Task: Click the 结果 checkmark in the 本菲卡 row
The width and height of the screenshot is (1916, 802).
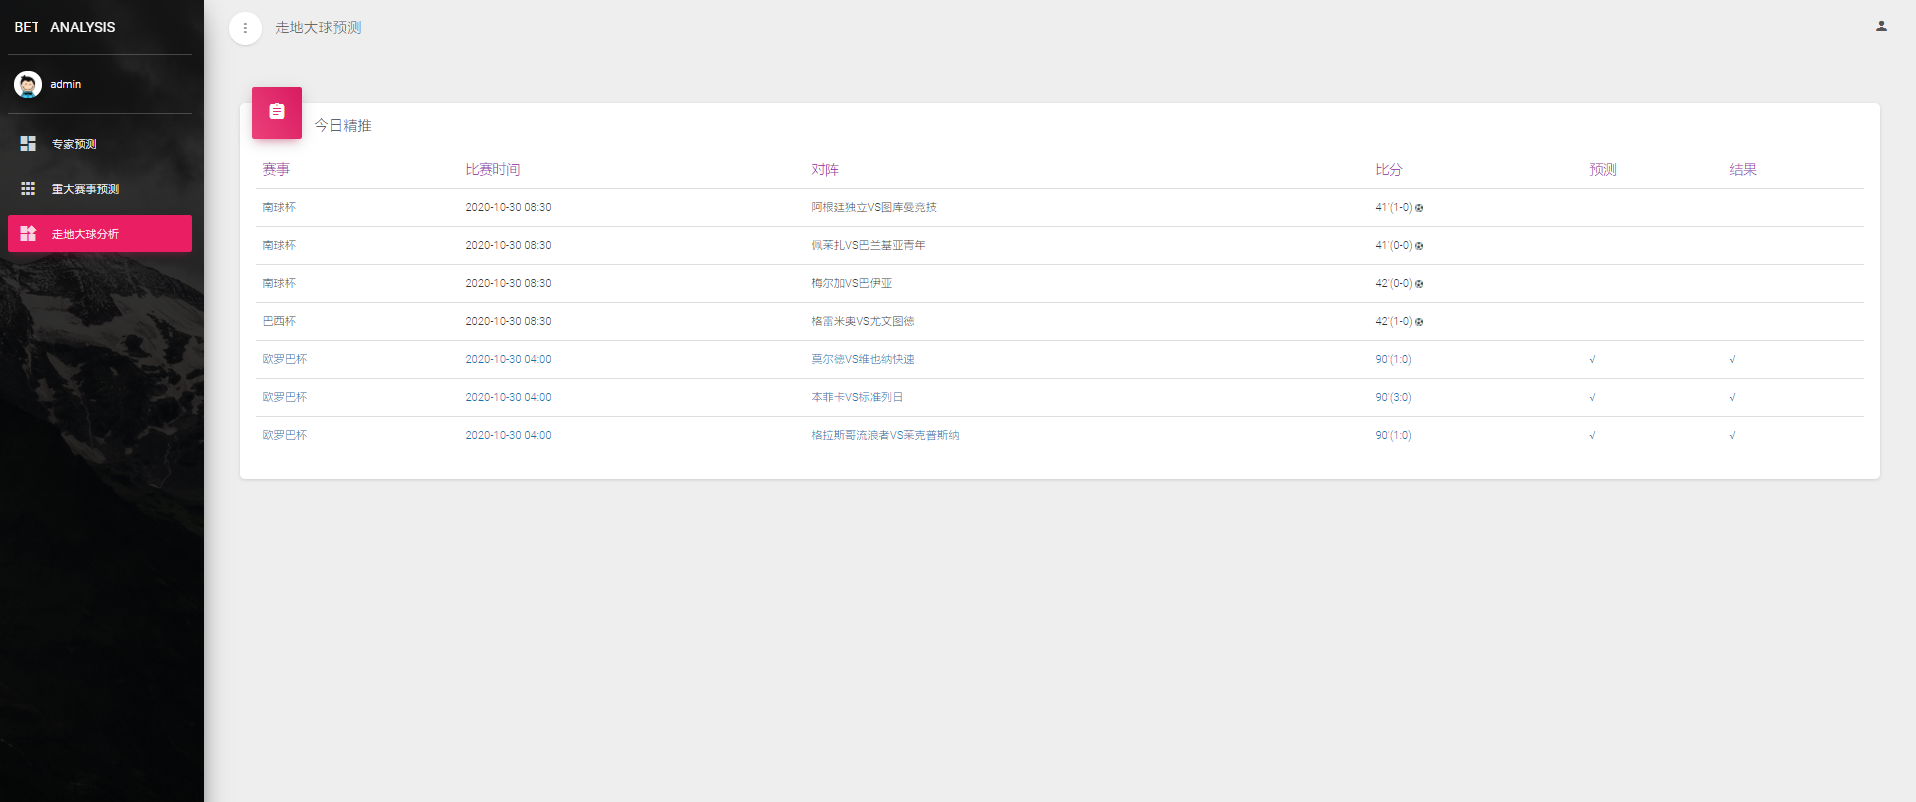Action: [1732, 398]
